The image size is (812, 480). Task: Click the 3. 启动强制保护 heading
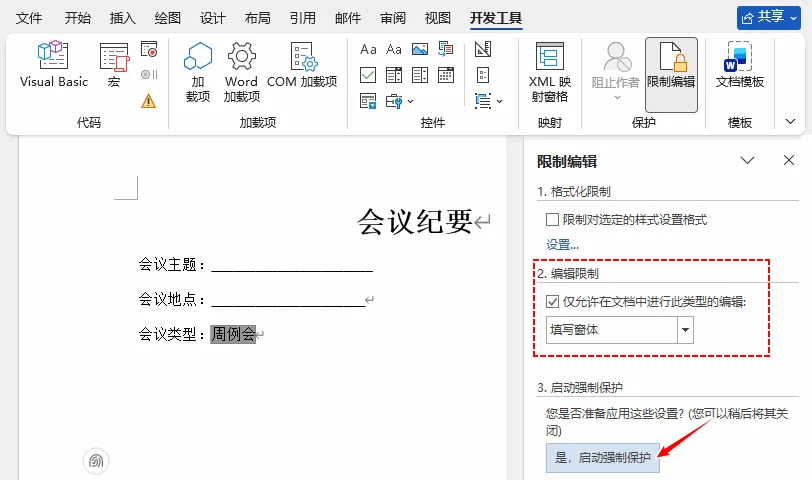pyautogui.click(x=580, y=387)
